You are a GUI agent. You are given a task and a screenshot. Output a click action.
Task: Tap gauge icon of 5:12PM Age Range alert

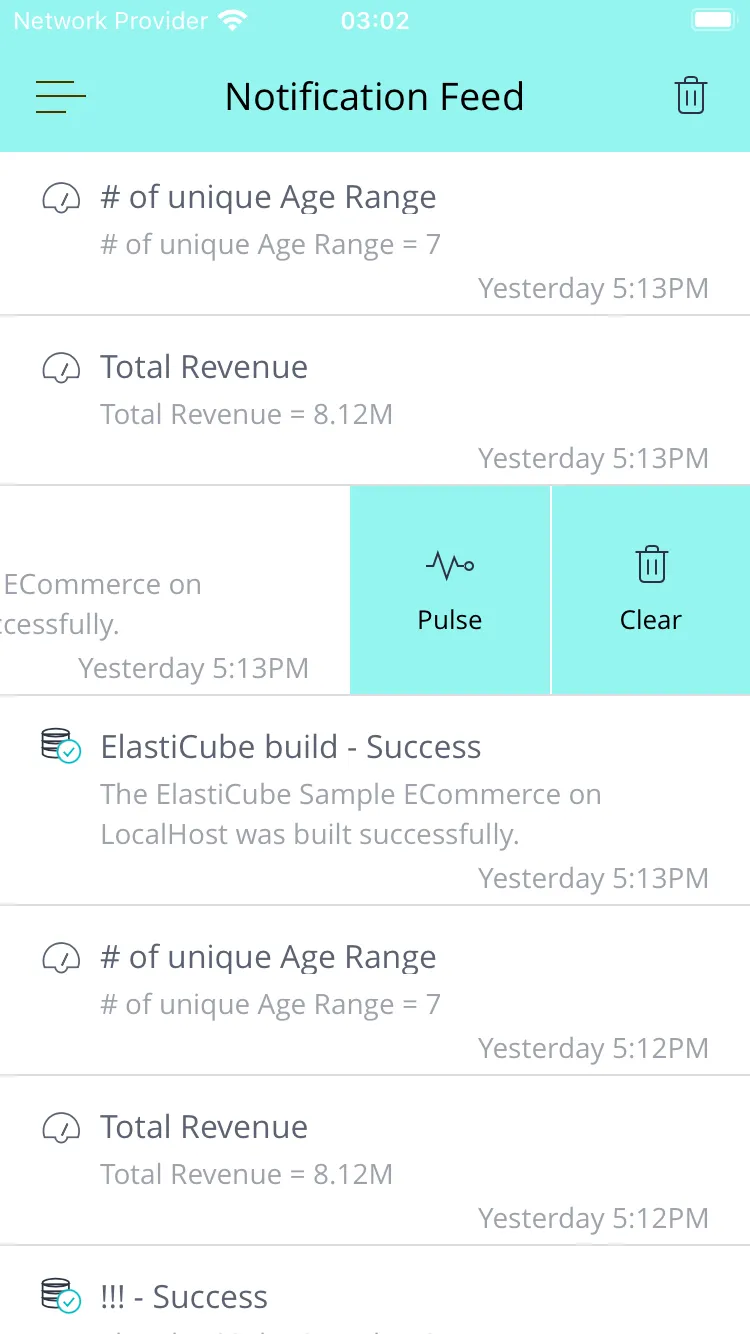(x=61, y=958)
